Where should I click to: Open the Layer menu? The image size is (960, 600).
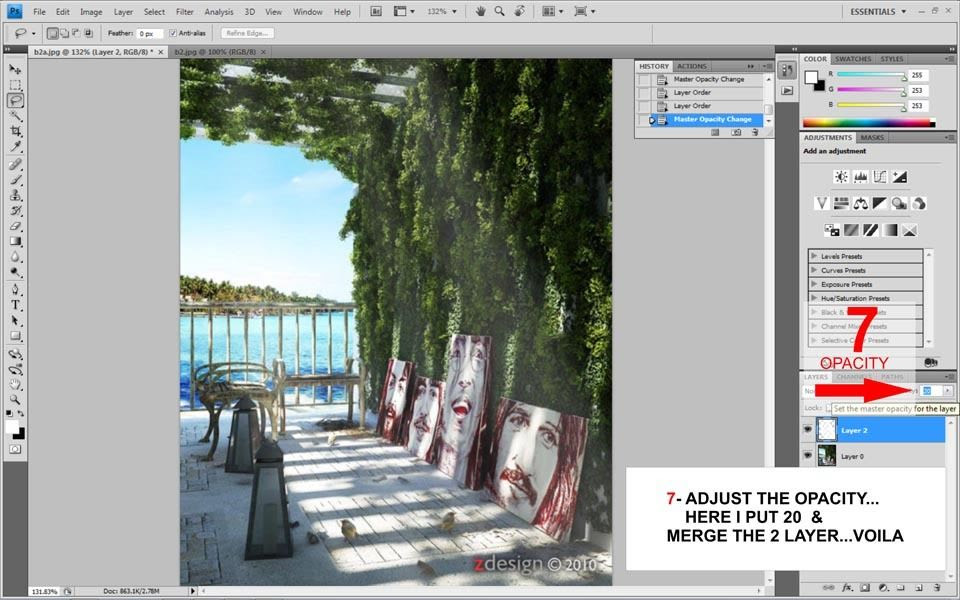click(123, 12)
